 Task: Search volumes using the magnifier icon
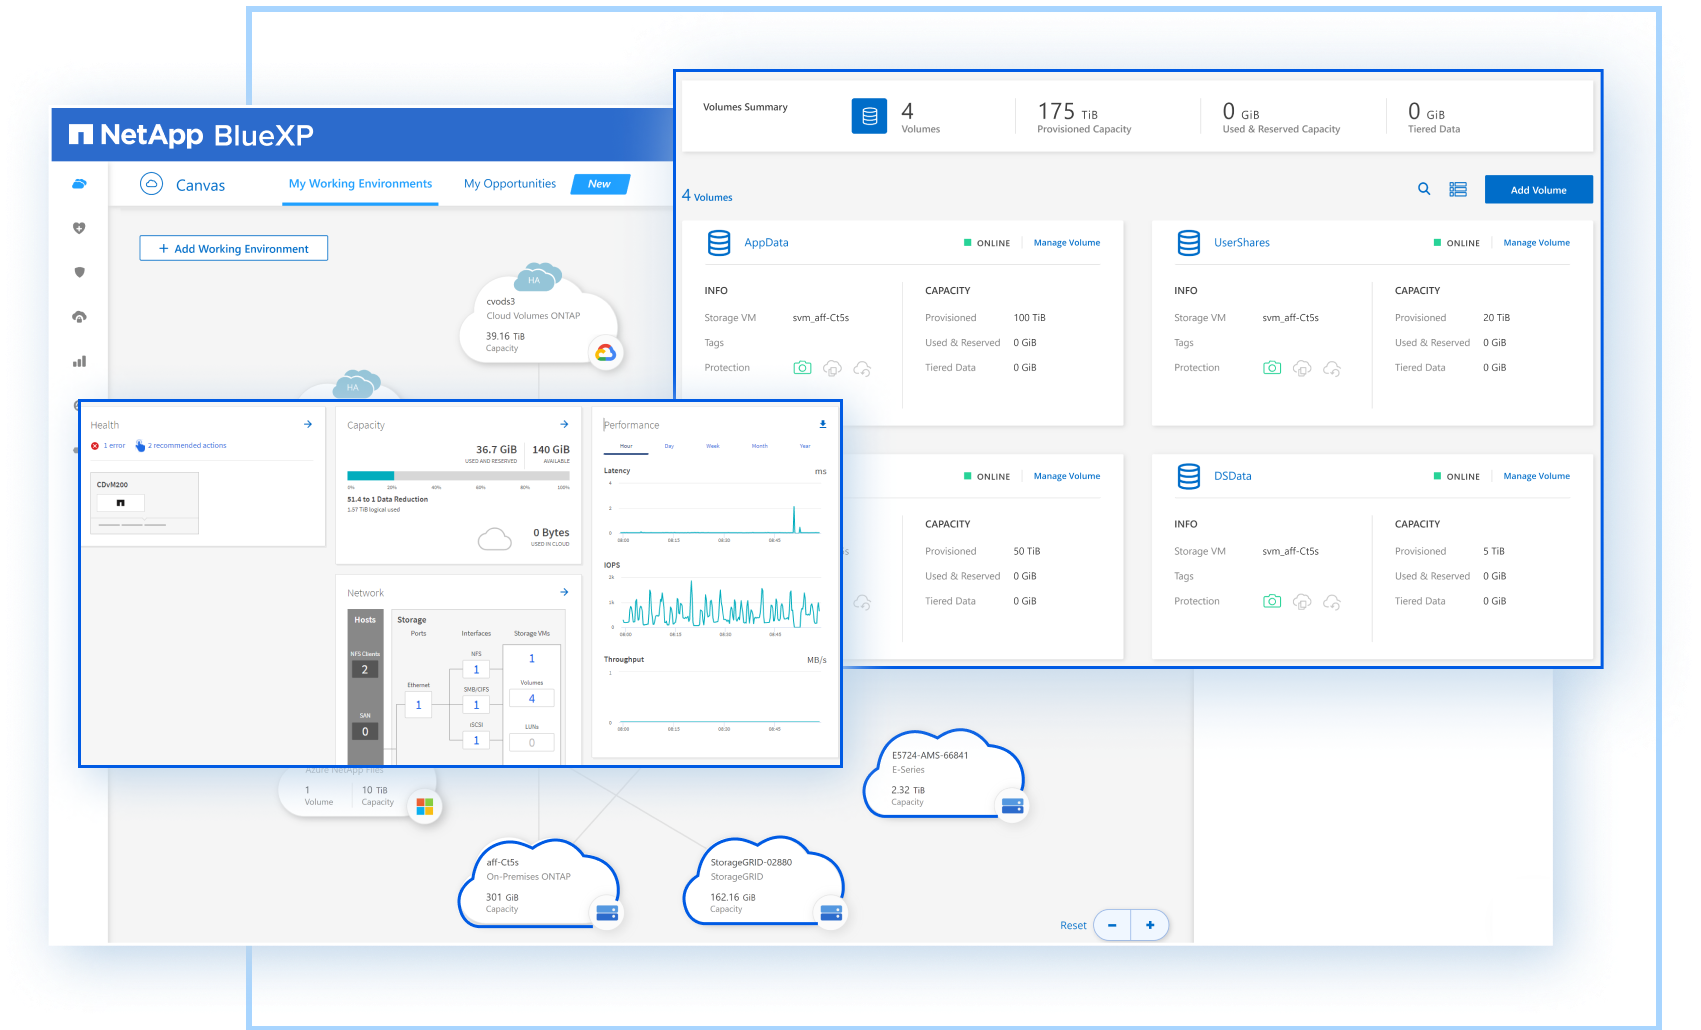(x=1424, y=189)
